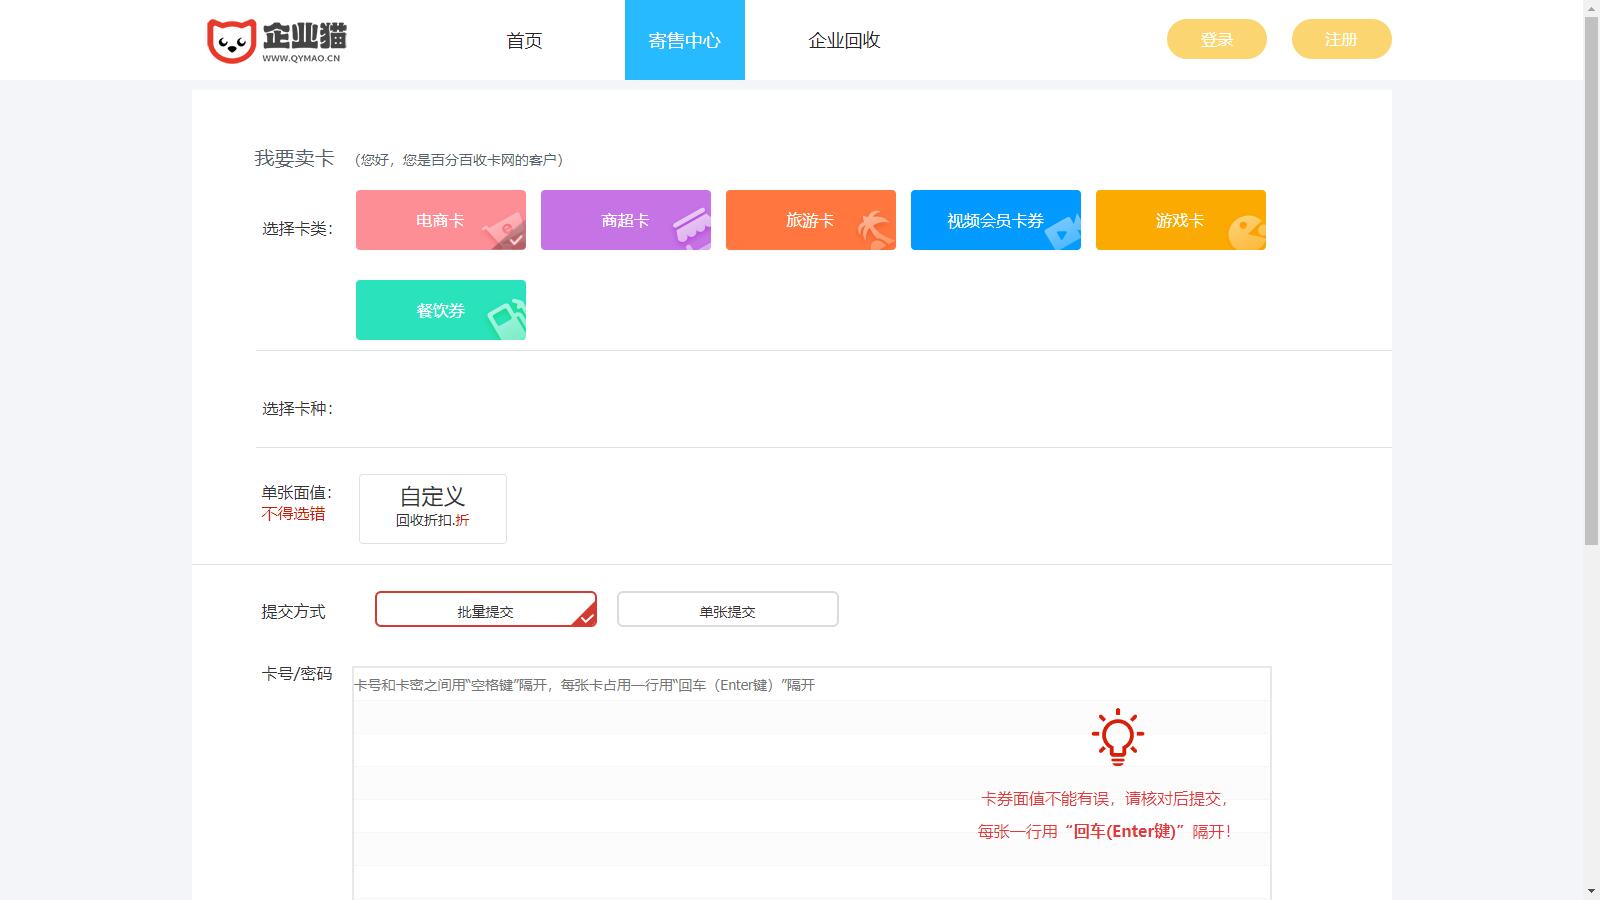
Task: Switch to 单张提交 submission mode
Action: click(x=727, y=609)
